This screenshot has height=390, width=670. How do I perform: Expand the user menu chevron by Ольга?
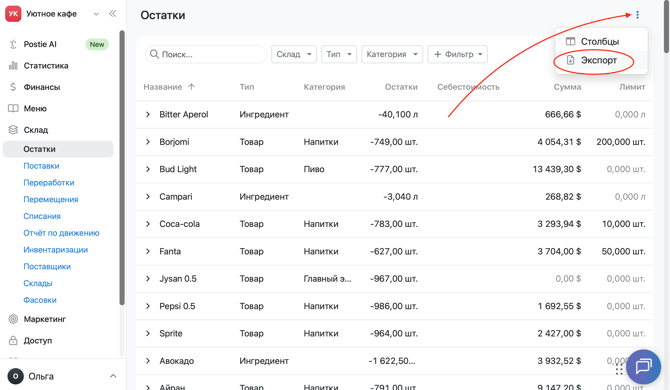(113, 376)
